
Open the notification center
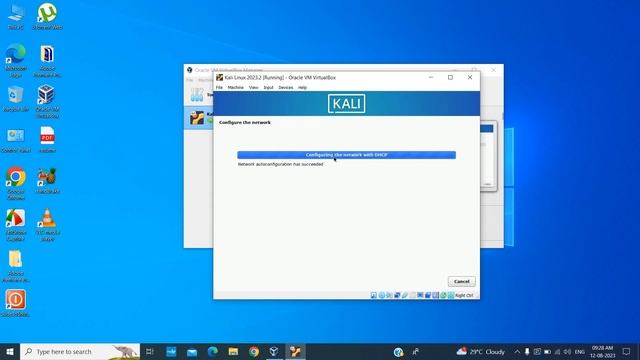point(627,351)
